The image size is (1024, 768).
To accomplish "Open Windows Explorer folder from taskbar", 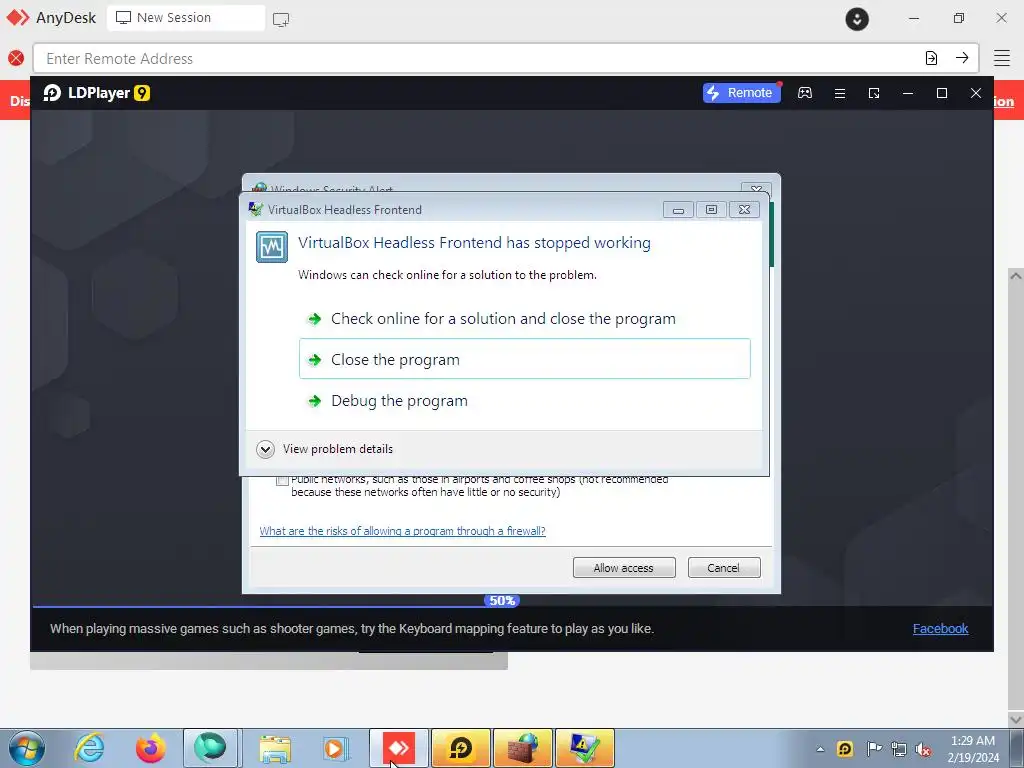I will click(x=274, y=748).
